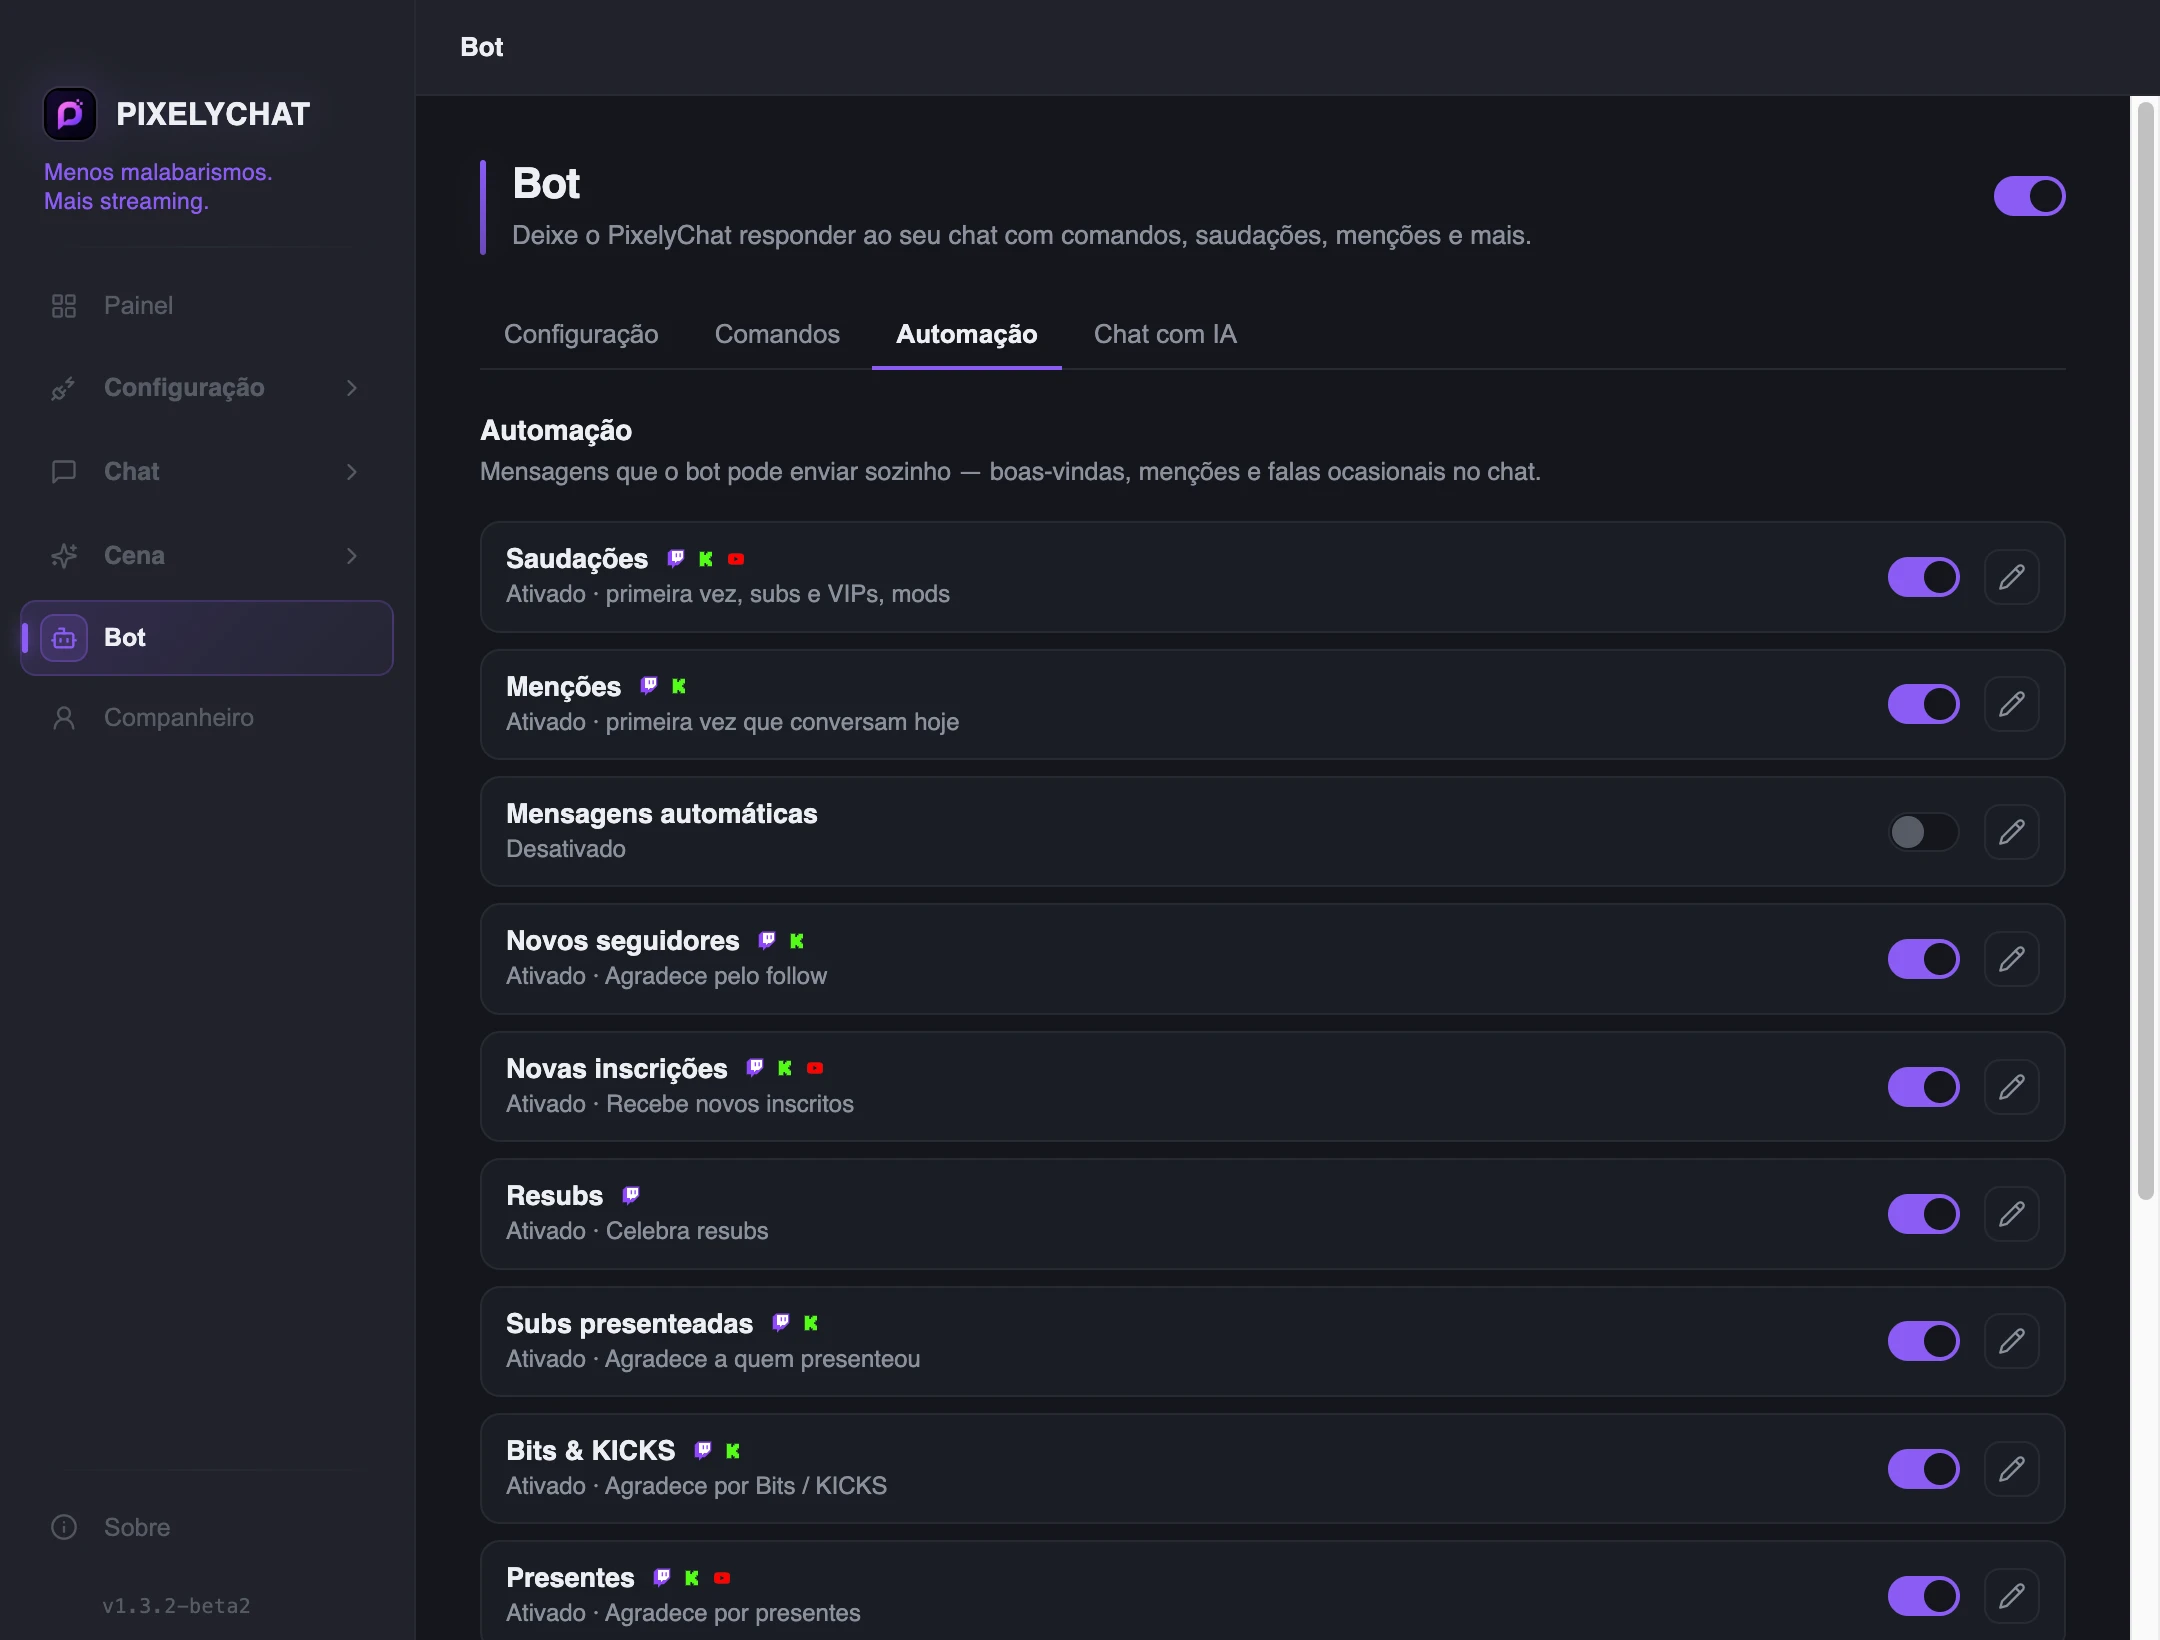Click the Kick icon next to Novos seguidores
This screenshot has height=1640, width=2160.
point(797,941)
